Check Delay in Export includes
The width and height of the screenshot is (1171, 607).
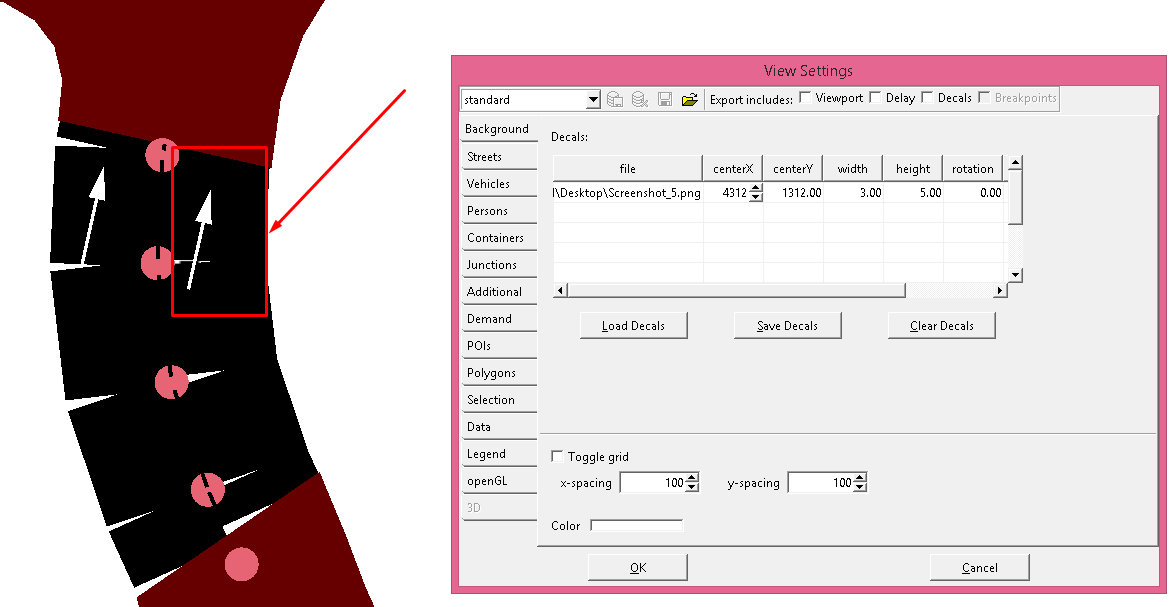[x=876, y=97]
